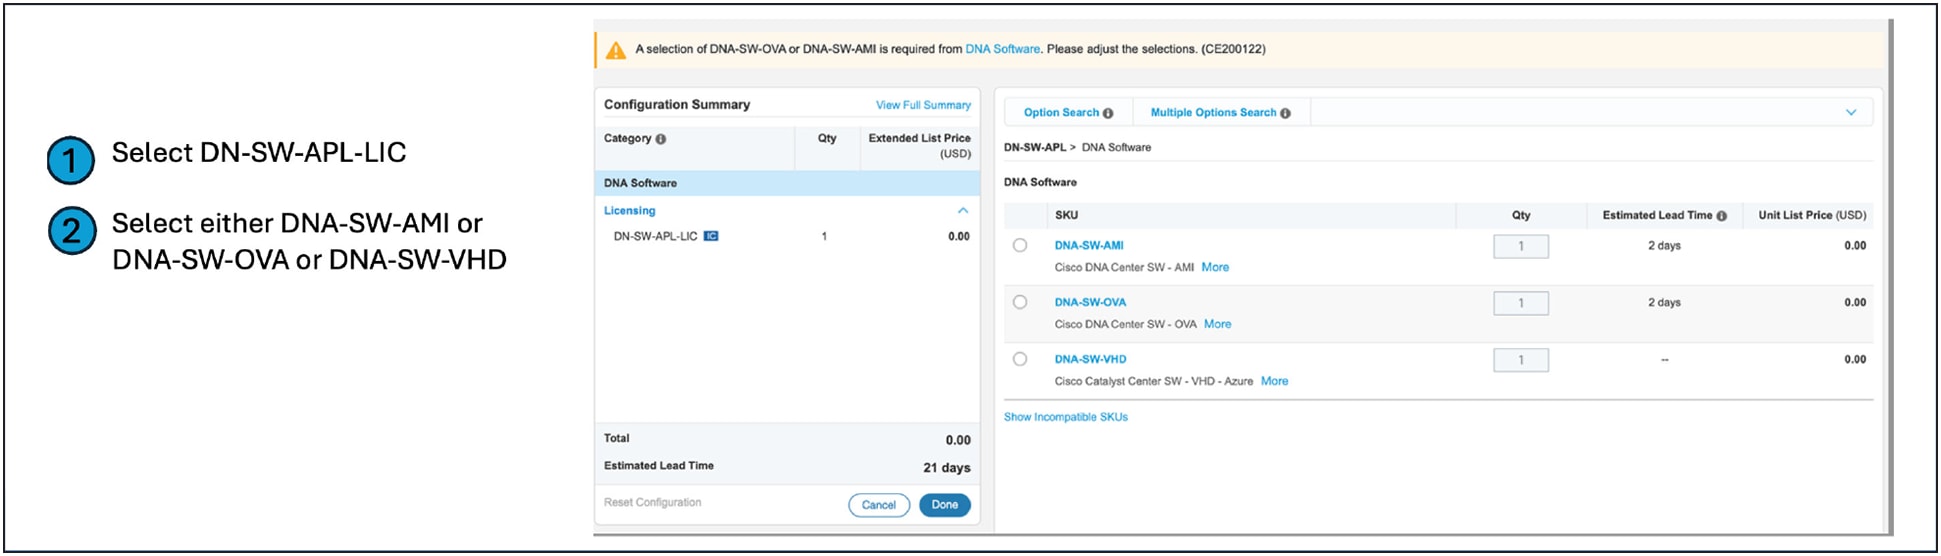Click More next to VHD - Azure description
The image size is (1941, 556).
coord(1274,381)
